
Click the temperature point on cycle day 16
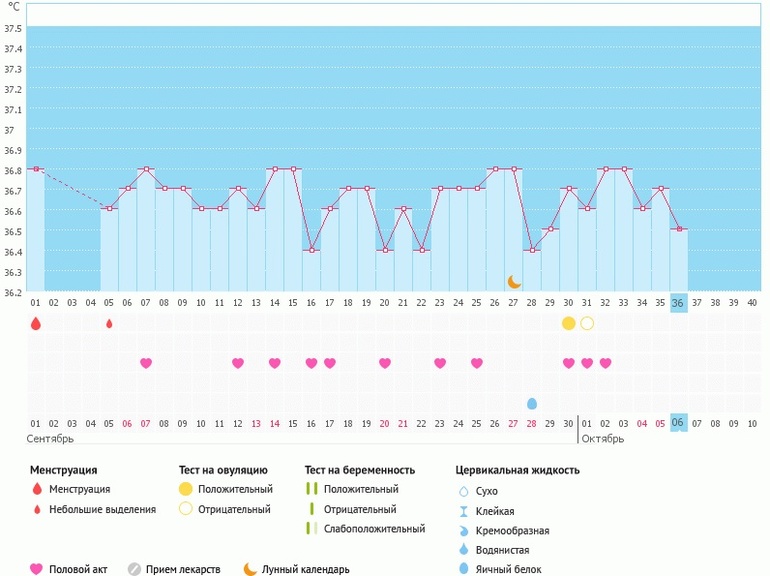point(311,250)
